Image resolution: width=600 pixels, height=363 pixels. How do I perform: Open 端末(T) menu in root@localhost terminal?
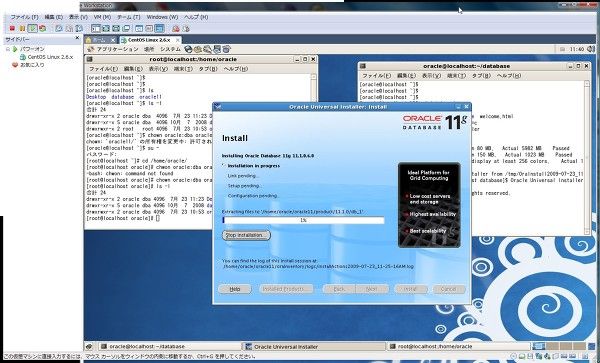click(183, 69)
